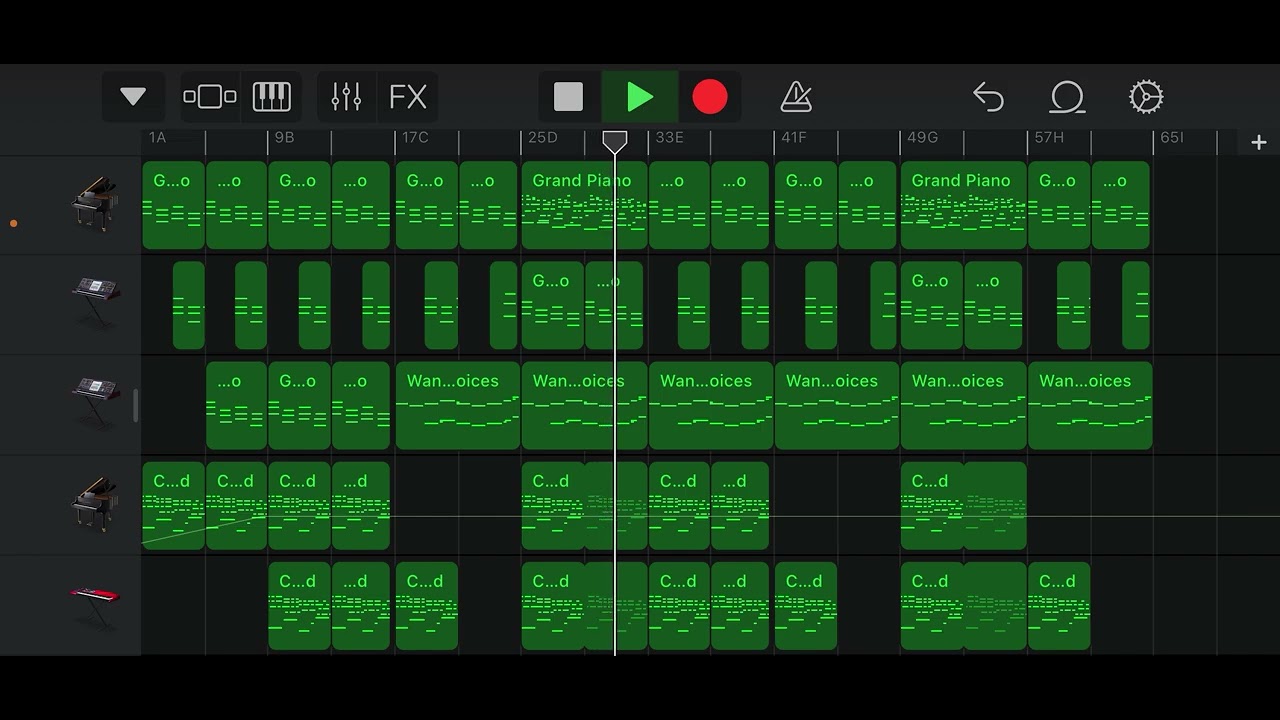
Task: Select the red keyboard C...d region at 57H
Action: 1059,605
